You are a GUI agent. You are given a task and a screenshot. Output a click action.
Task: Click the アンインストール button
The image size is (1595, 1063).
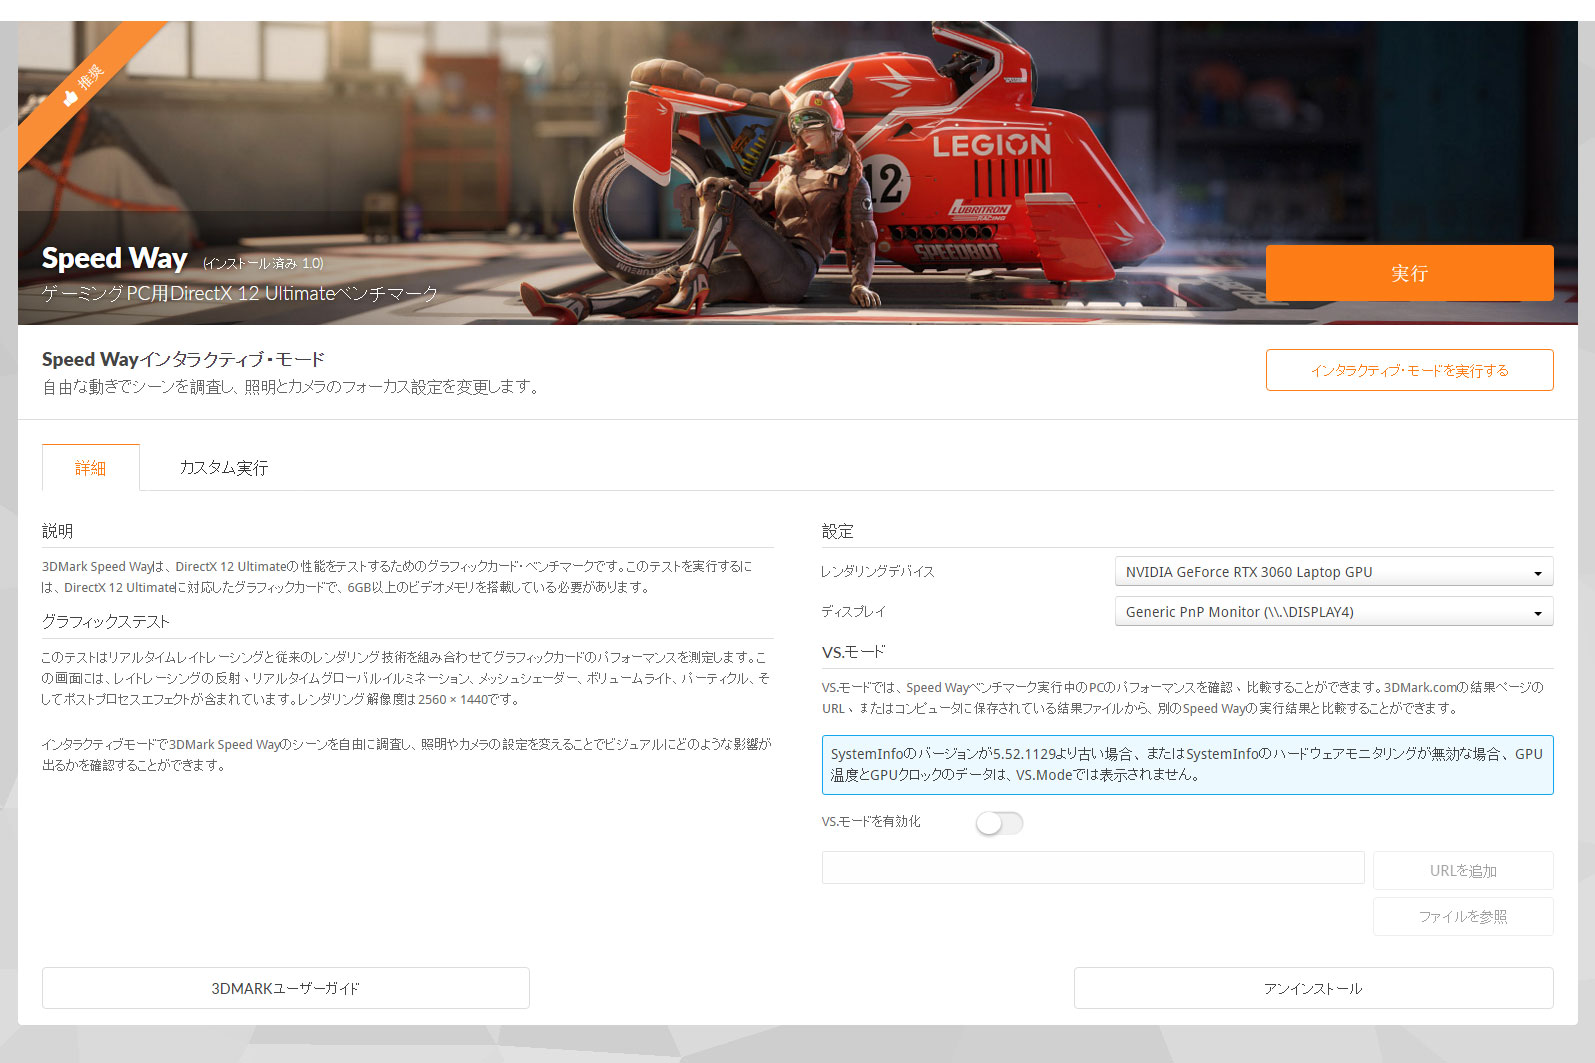[x=1314, y=988]
